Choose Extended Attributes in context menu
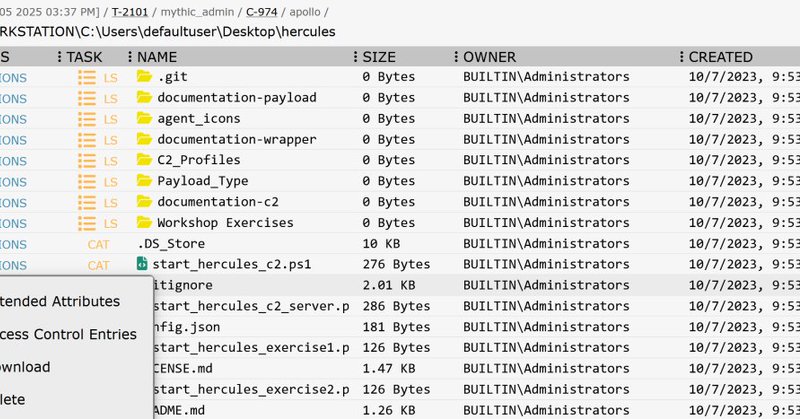This screenshot has width=800, height=419. [x=60, y=302]
